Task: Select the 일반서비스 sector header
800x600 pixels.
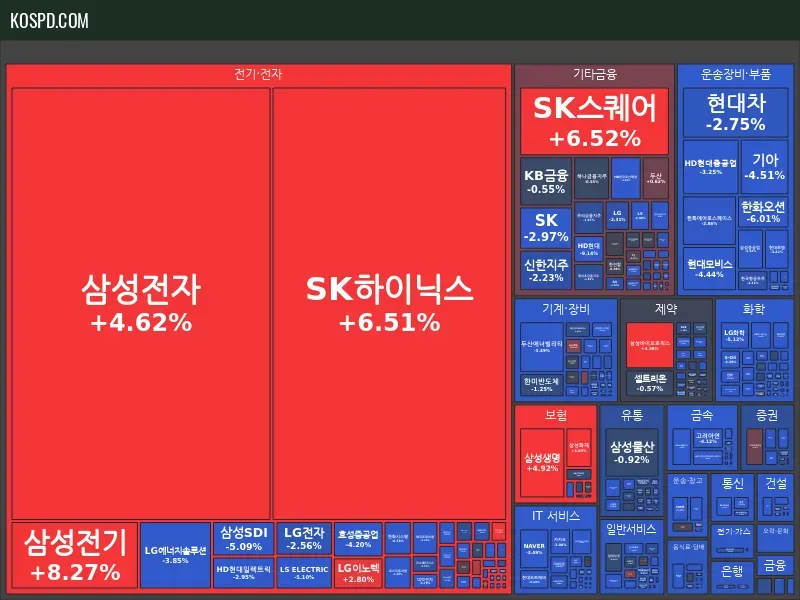Action: coord(631,530)
